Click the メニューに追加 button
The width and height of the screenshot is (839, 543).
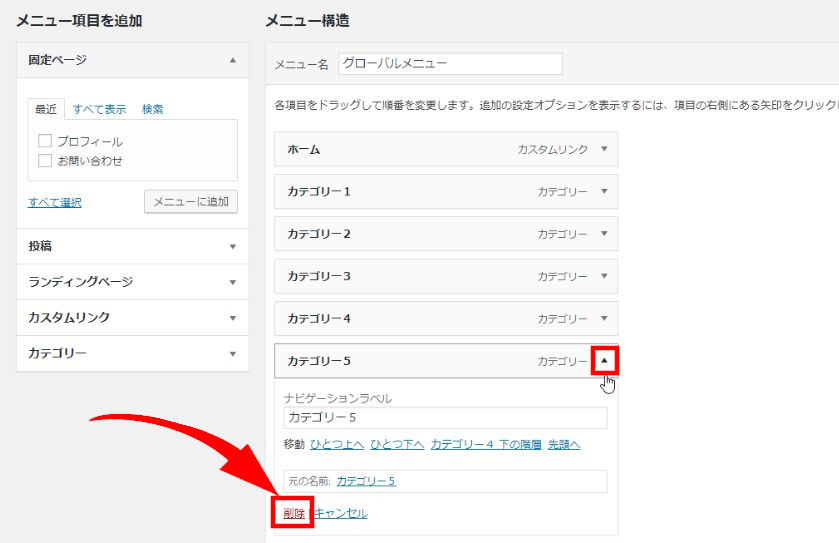[191, 202]
